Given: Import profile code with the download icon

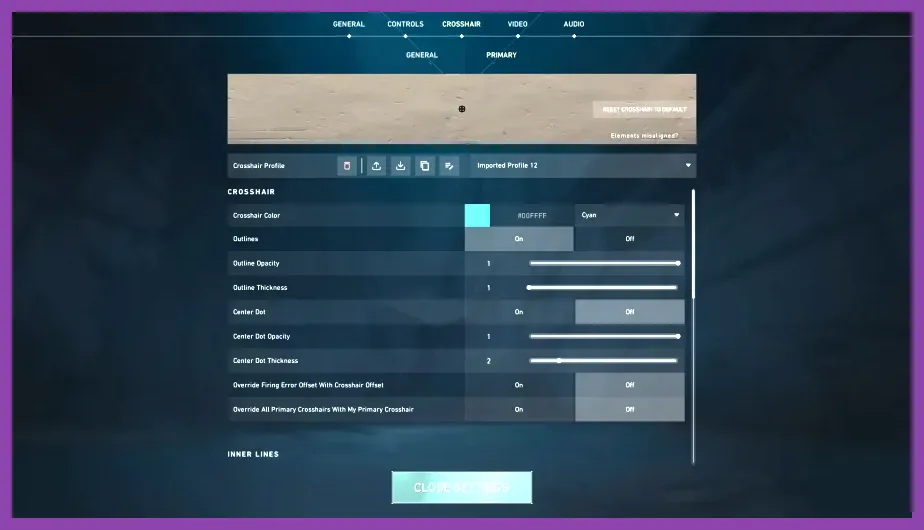Looking at the screenshot, I should (400, 166).
